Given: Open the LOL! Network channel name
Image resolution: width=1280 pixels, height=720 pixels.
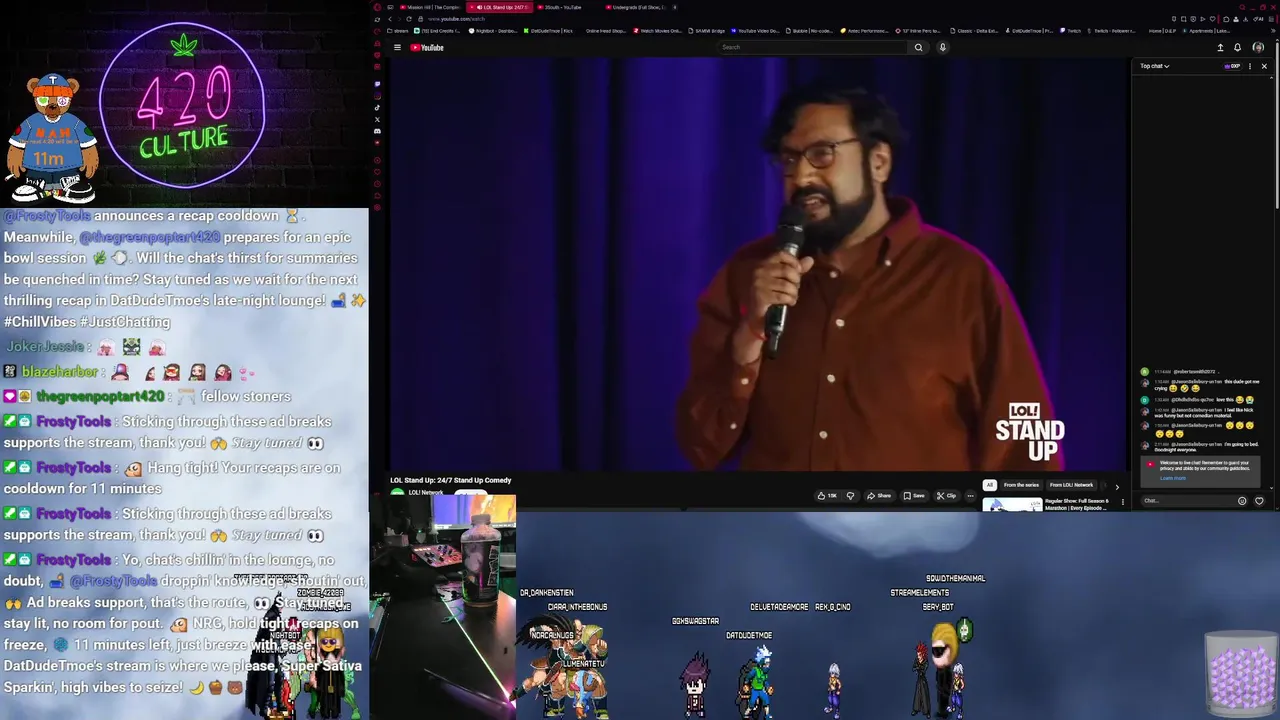Looking at the screenshot, I should (426, 493).
